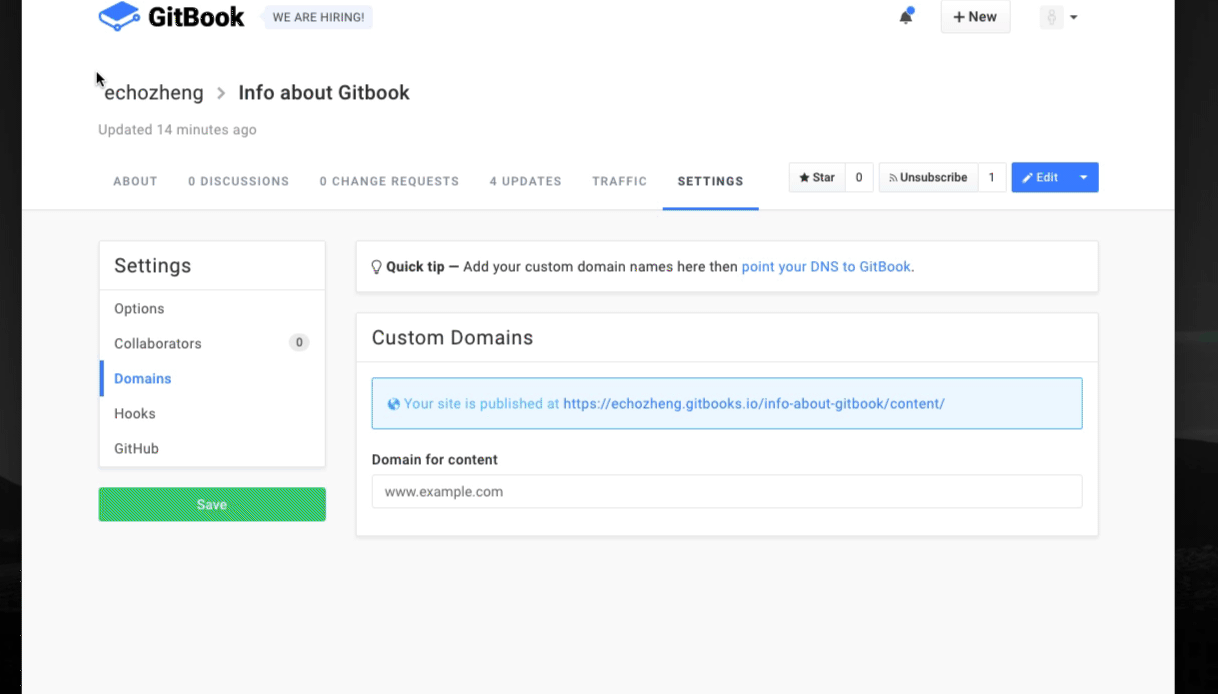Select the Settings tab
The height and width of the screenshot is (694, 1218).
point(710,181)
